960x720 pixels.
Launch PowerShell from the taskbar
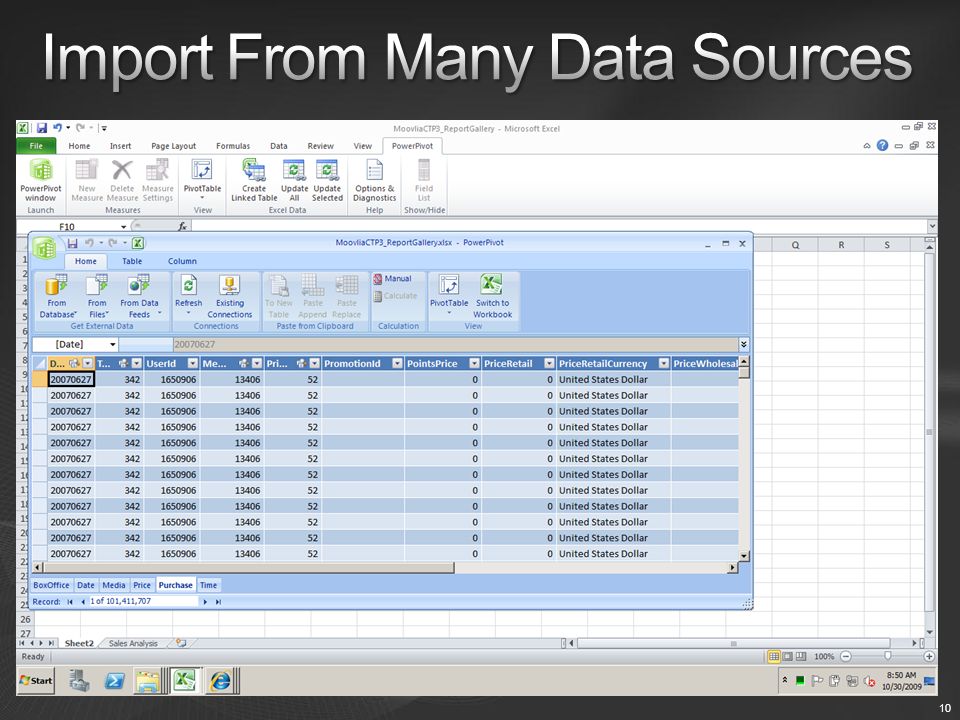tap(114, 680)
